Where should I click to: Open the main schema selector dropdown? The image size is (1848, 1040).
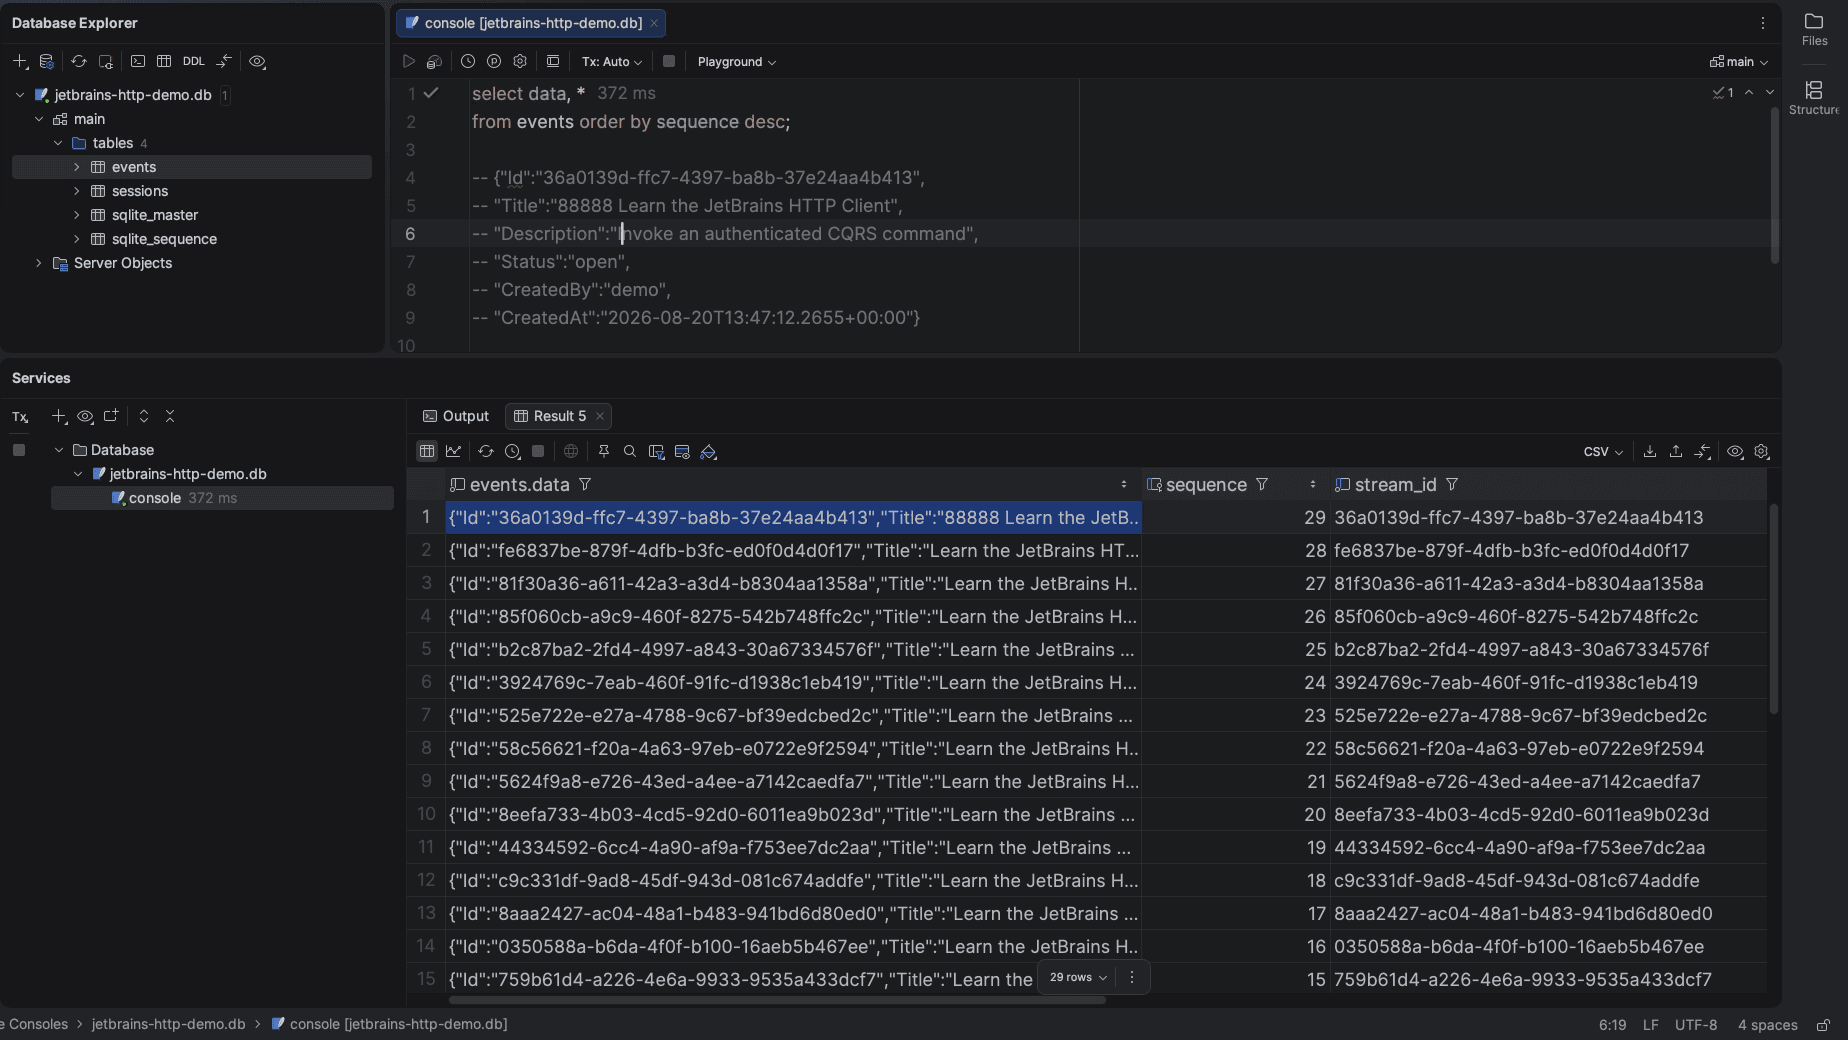coord(1739,62)
